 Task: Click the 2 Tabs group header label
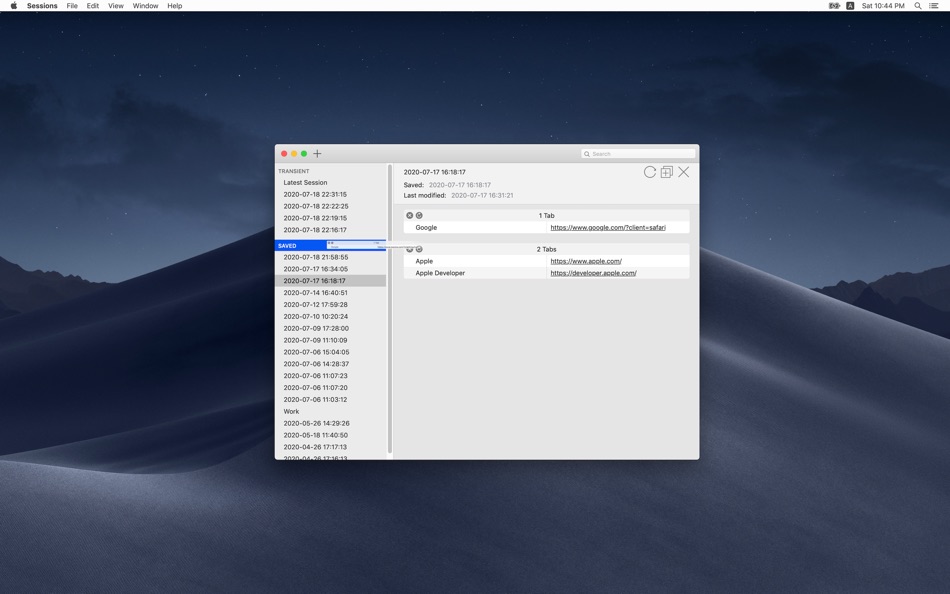point(546,249)
